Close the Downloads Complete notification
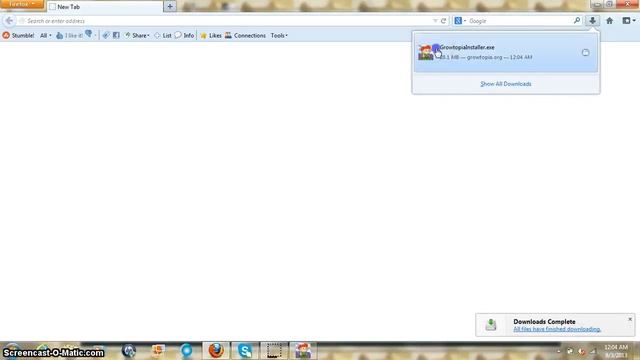The image size is (640, 360). [x=630, y=319]
